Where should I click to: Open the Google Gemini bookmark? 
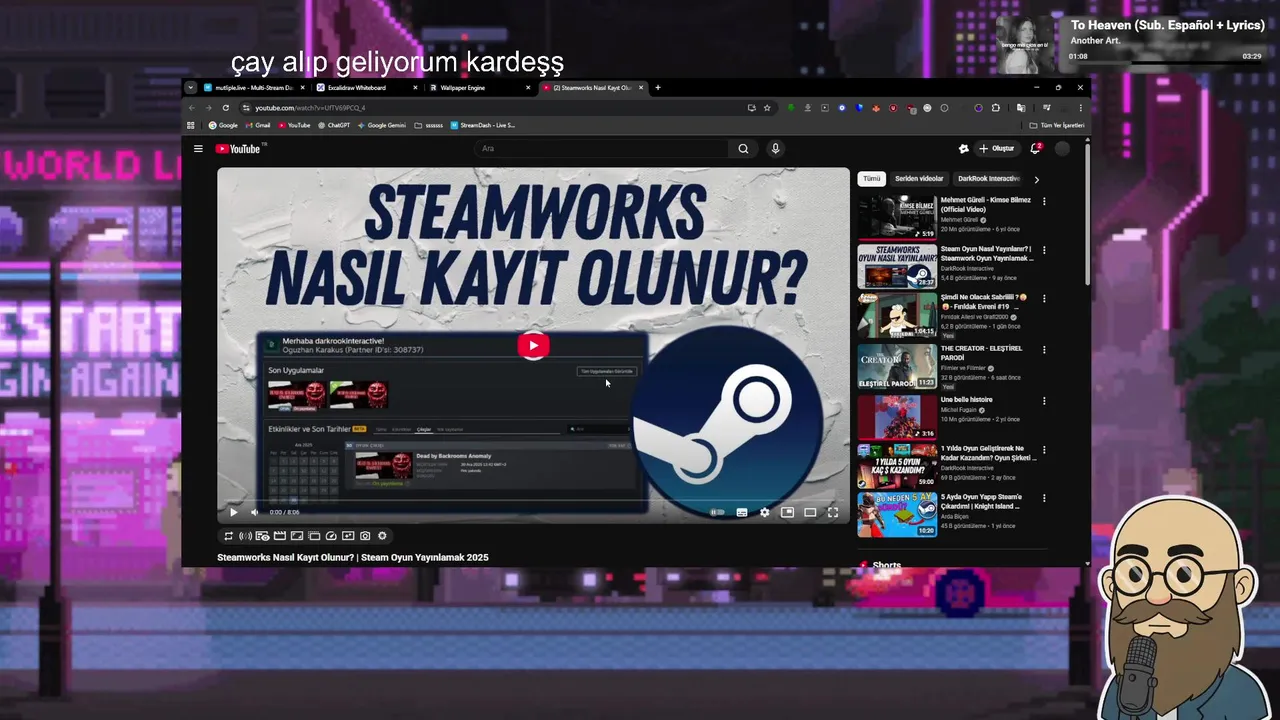[382, 126]
